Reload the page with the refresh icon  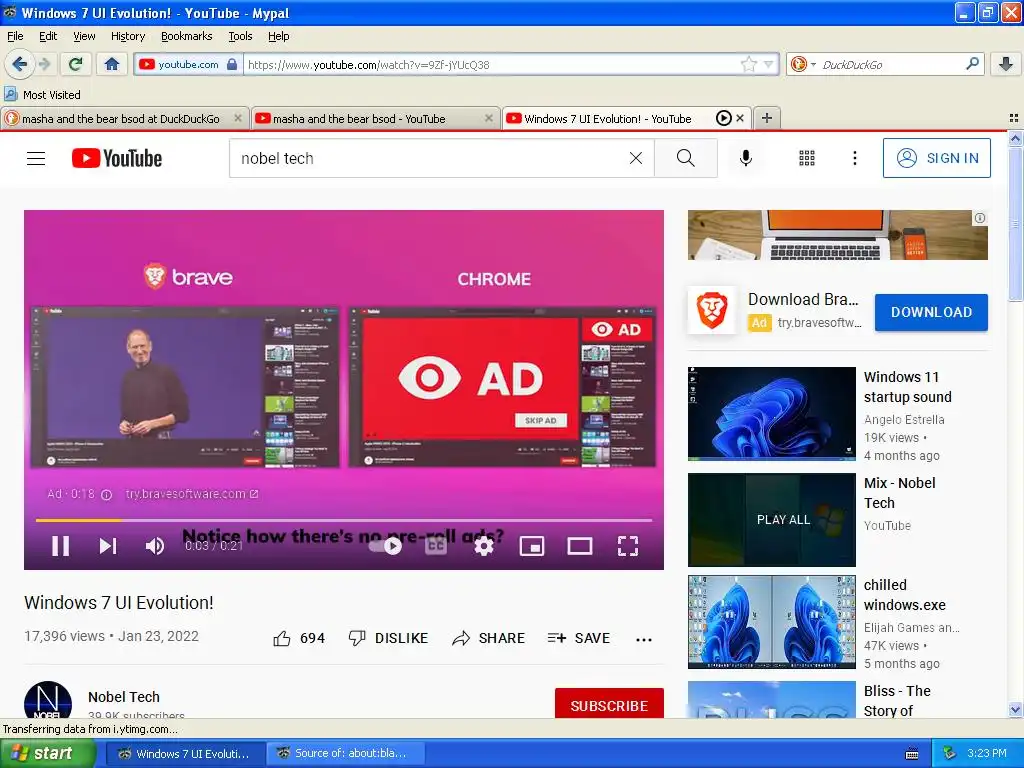click(75, 64)
